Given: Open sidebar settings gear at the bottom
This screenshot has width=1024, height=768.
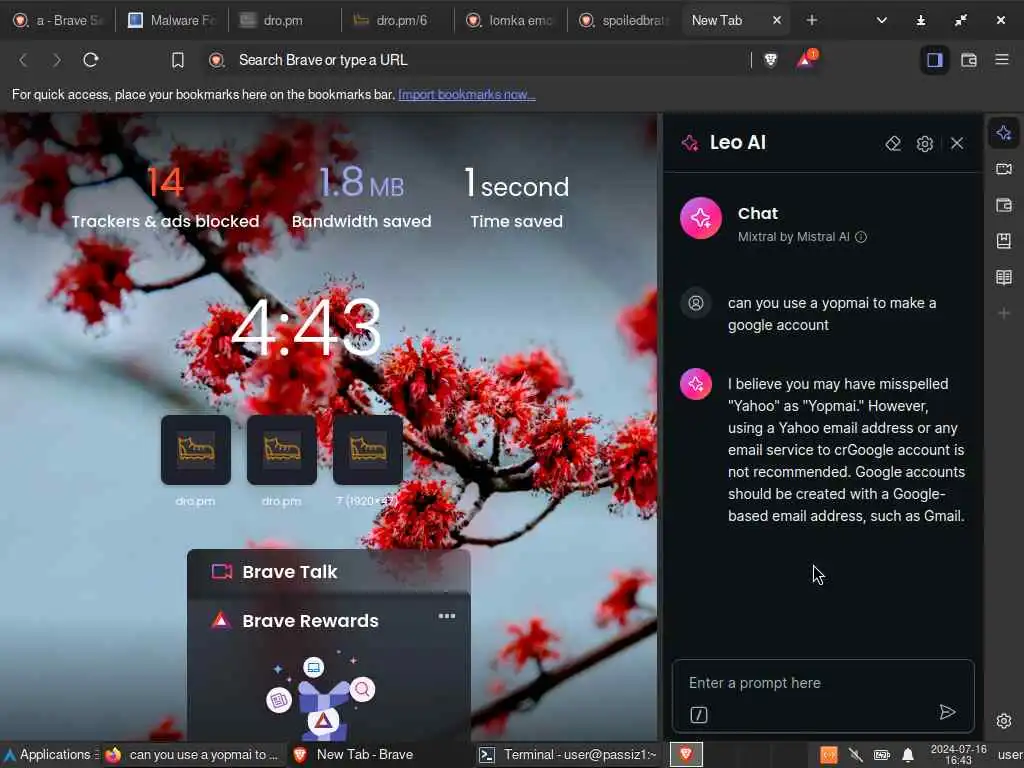Looking at the screenshot, I should click(x=1004, y=720).
